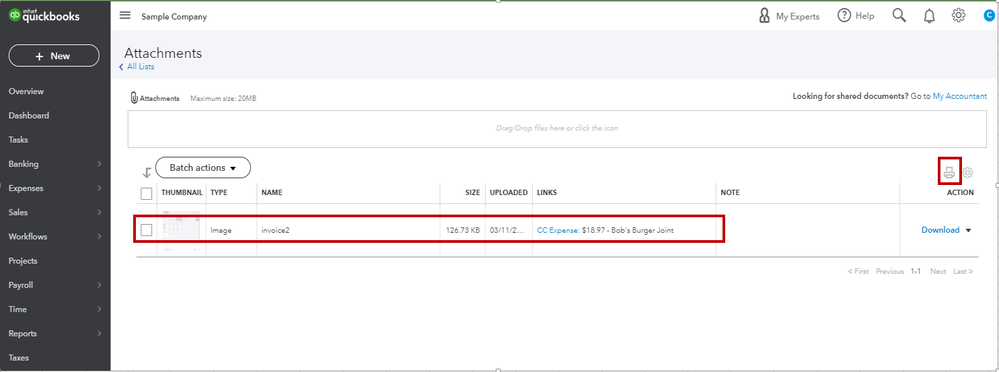Open My Experts

[x=789, y=17]
